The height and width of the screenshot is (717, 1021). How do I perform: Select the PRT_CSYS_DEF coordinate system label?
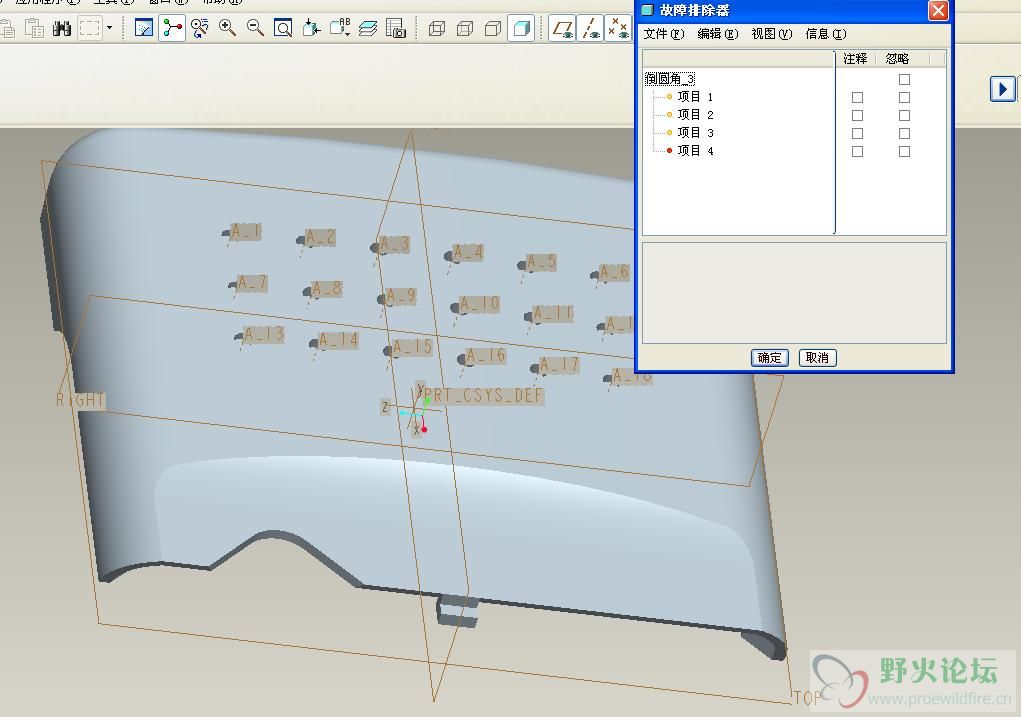click(x=483, y=396)
